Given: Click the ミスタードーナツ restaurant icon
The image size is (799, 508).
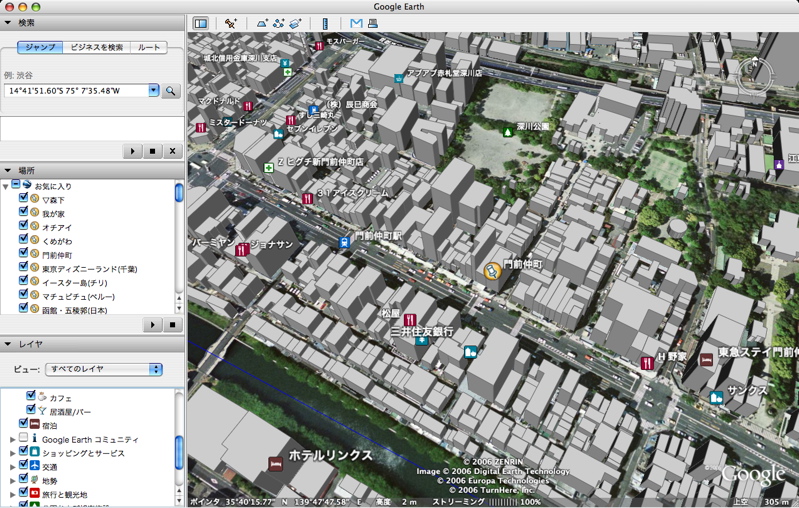Looking at the screenshot, I should coord(201,127).
